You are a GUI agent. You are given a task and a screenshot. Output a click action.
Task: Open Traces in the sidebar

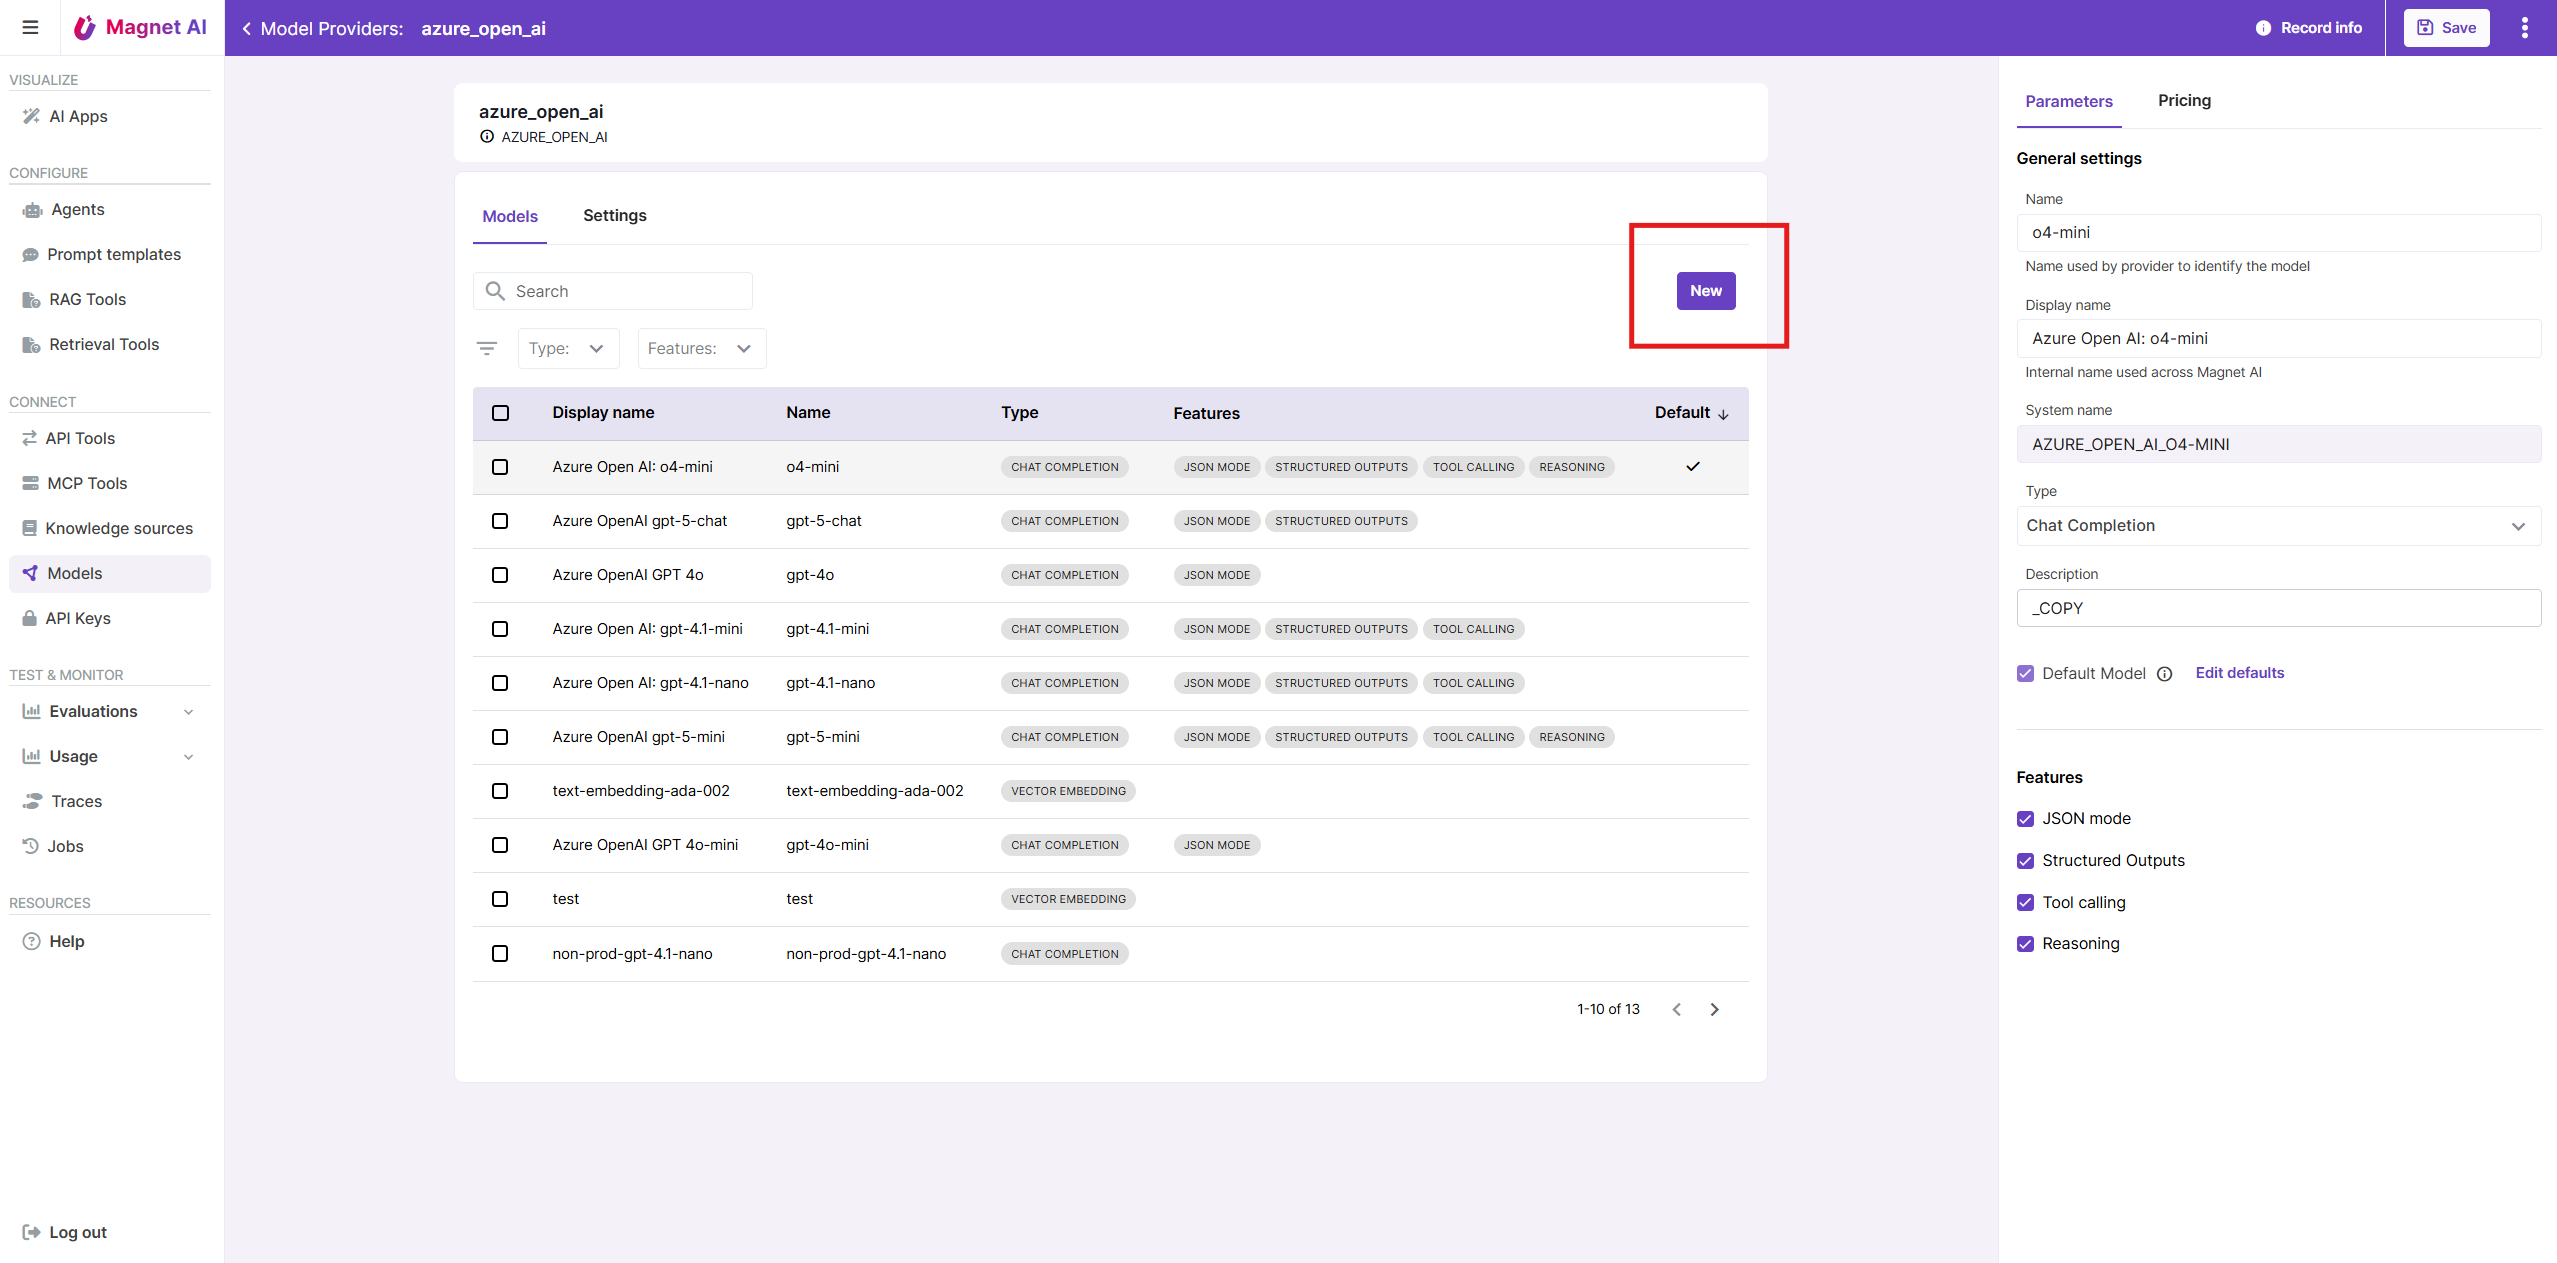[76, 801]
